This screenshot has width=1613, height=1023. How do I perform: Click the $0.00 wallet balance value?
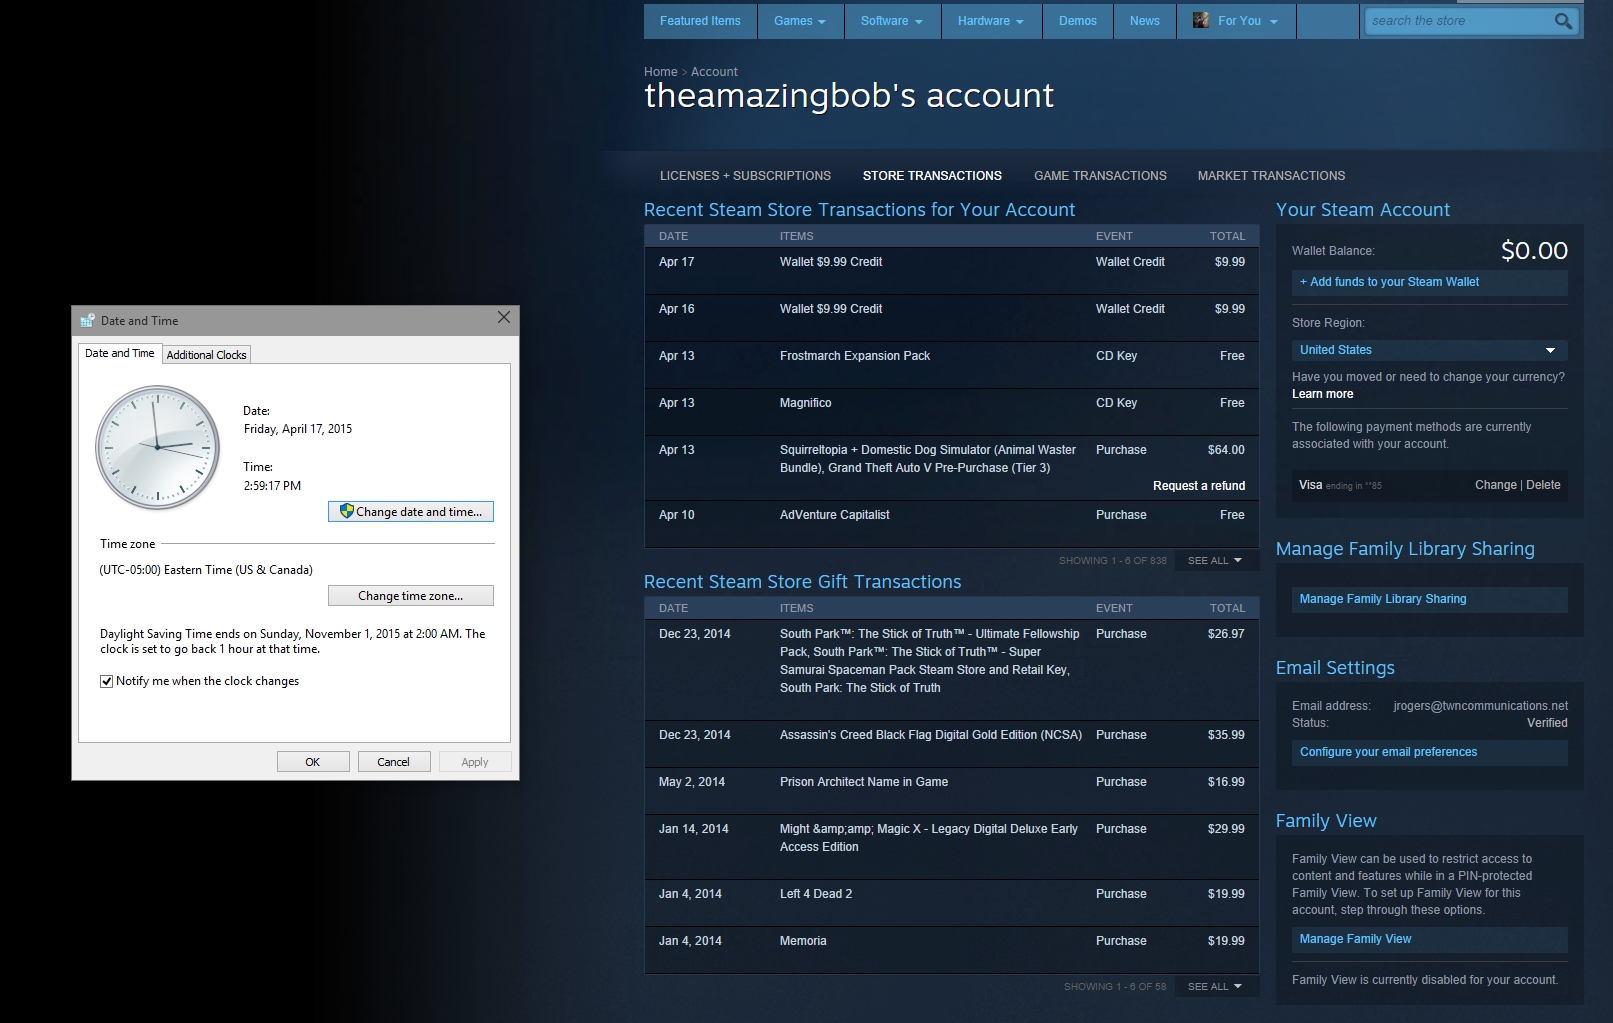pos(1534,251)
